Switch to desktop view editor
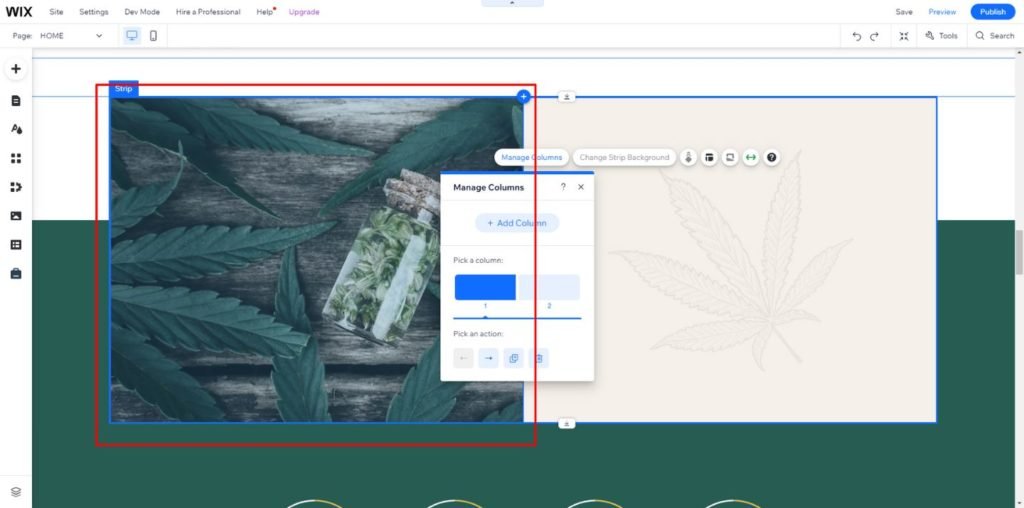Image resolution: width=1024 pixels, height=508 pixels. coord(132,36)
